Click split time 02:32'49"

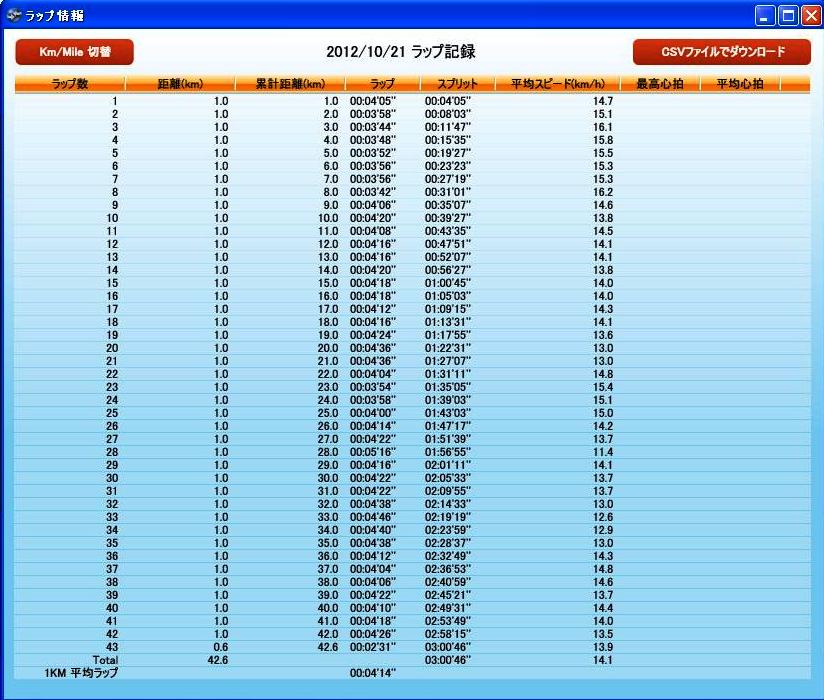(448, 557)
